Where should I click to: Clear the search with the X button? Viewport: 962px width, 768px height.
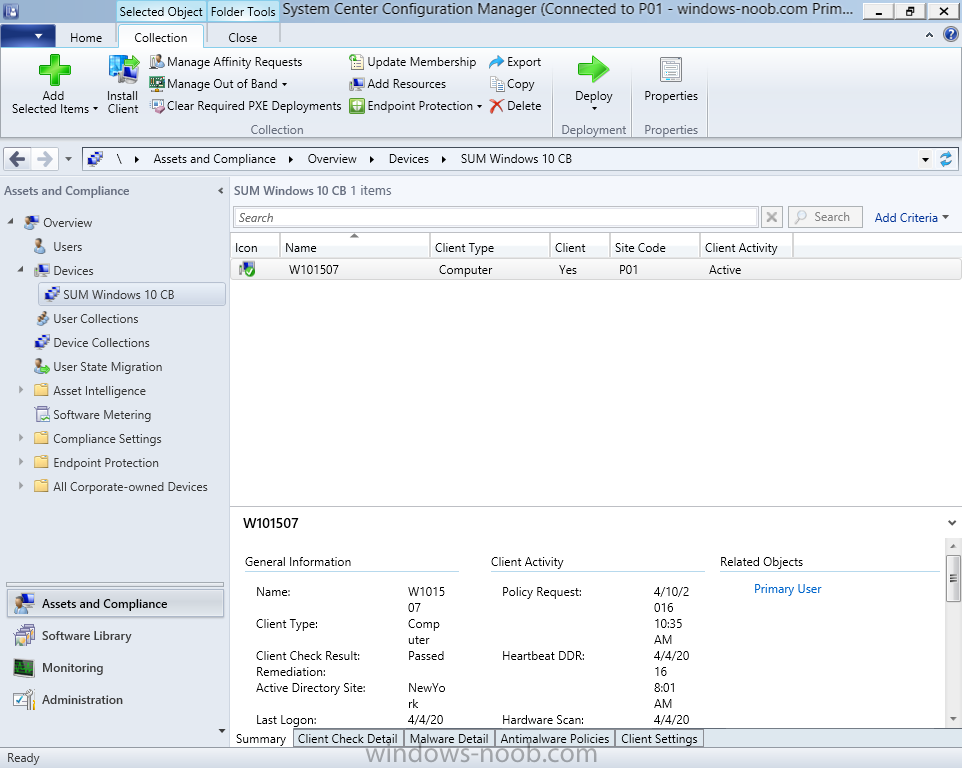(x=772, y=217)
